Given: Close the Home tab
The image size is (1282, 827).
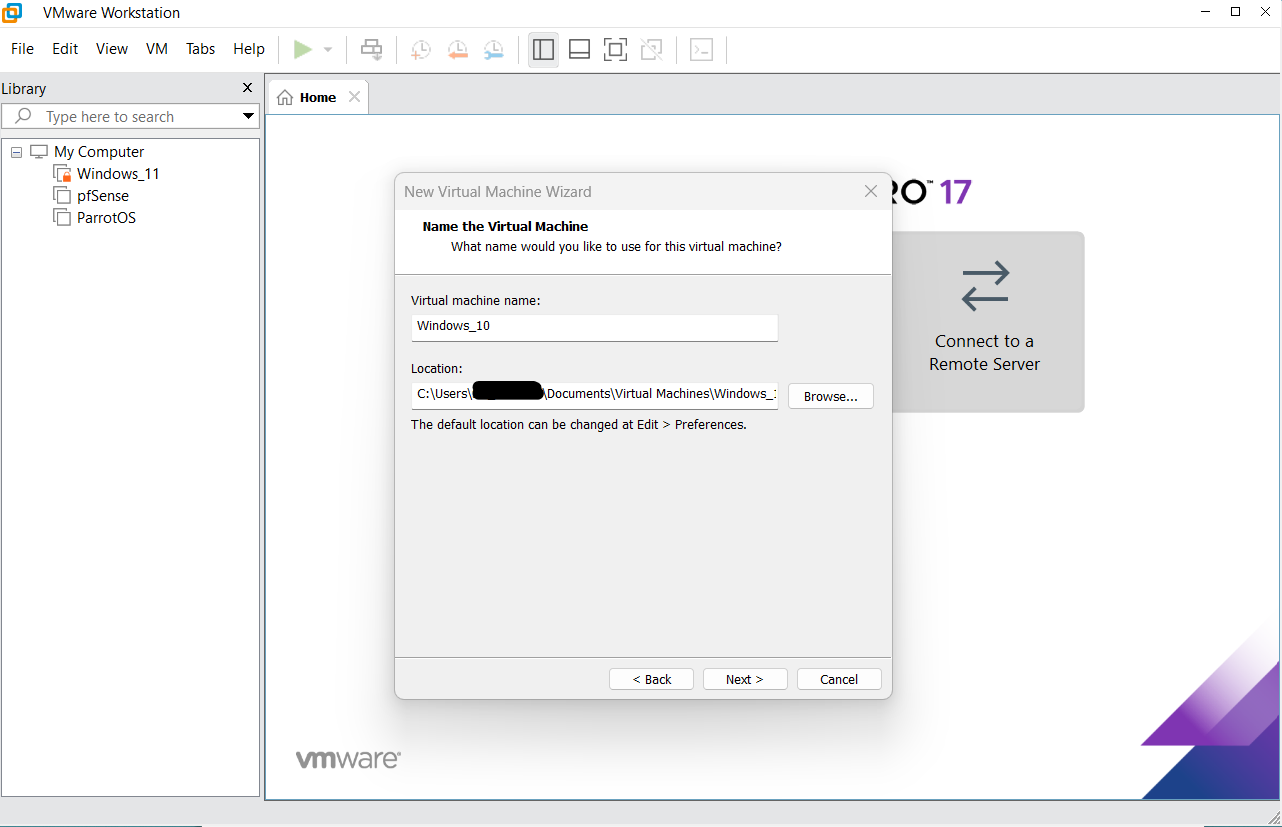Looking at the screenshot, I should pos(354,97).
